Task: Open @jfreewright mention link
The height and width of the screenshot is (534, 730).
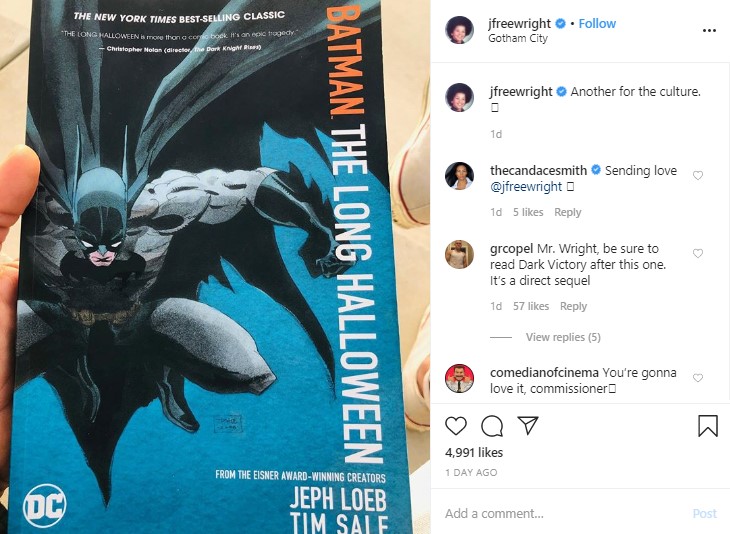Action: coord(526,187)
